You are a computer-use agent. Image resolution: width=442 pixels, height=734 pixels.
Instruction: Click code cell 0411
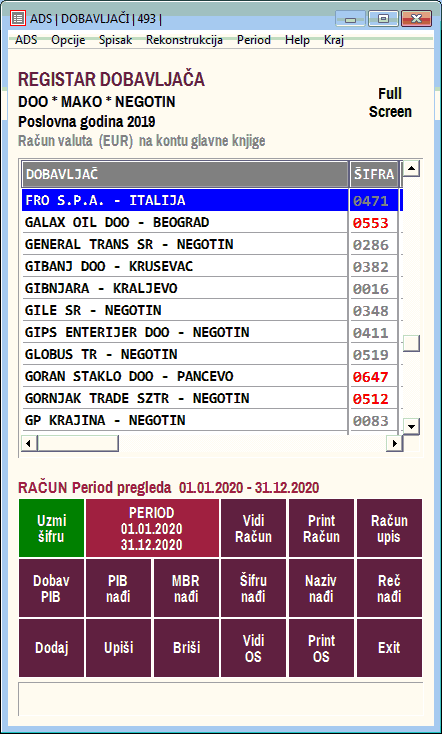(374, 332)
